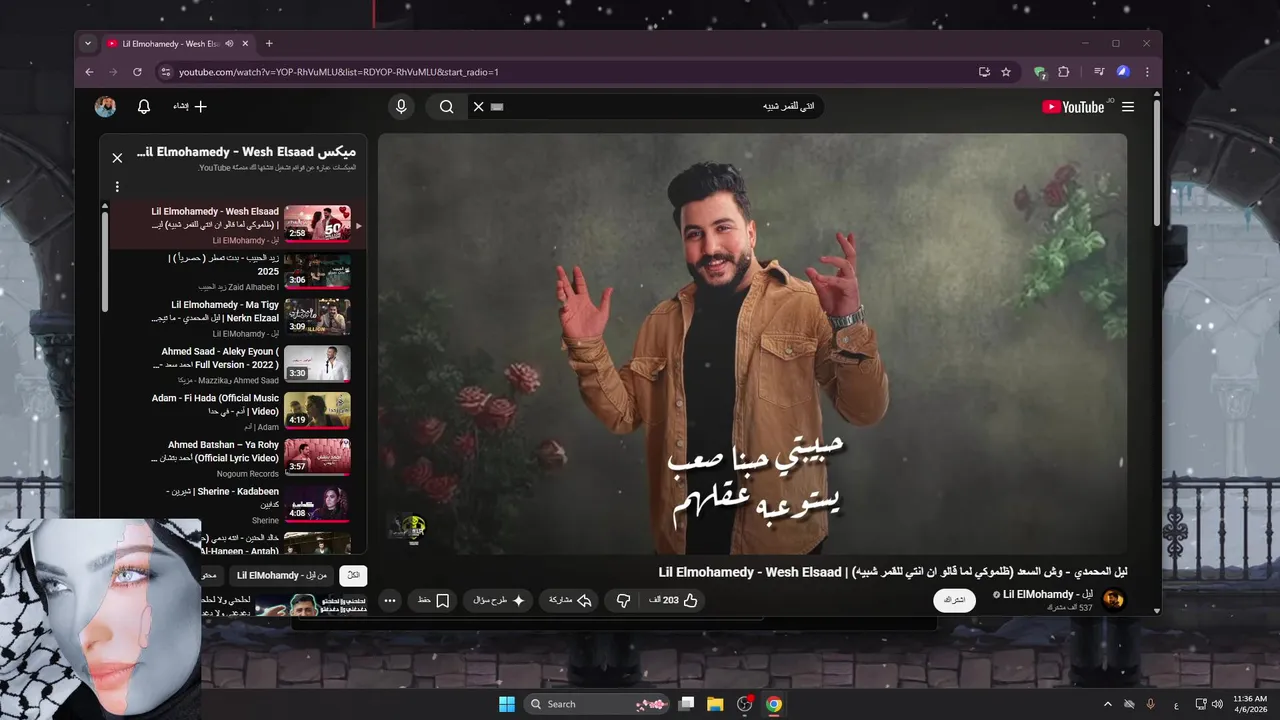Open the mix playlist three-dot menu
This screenshot has height=720, width=1280.
pos(117,187)
